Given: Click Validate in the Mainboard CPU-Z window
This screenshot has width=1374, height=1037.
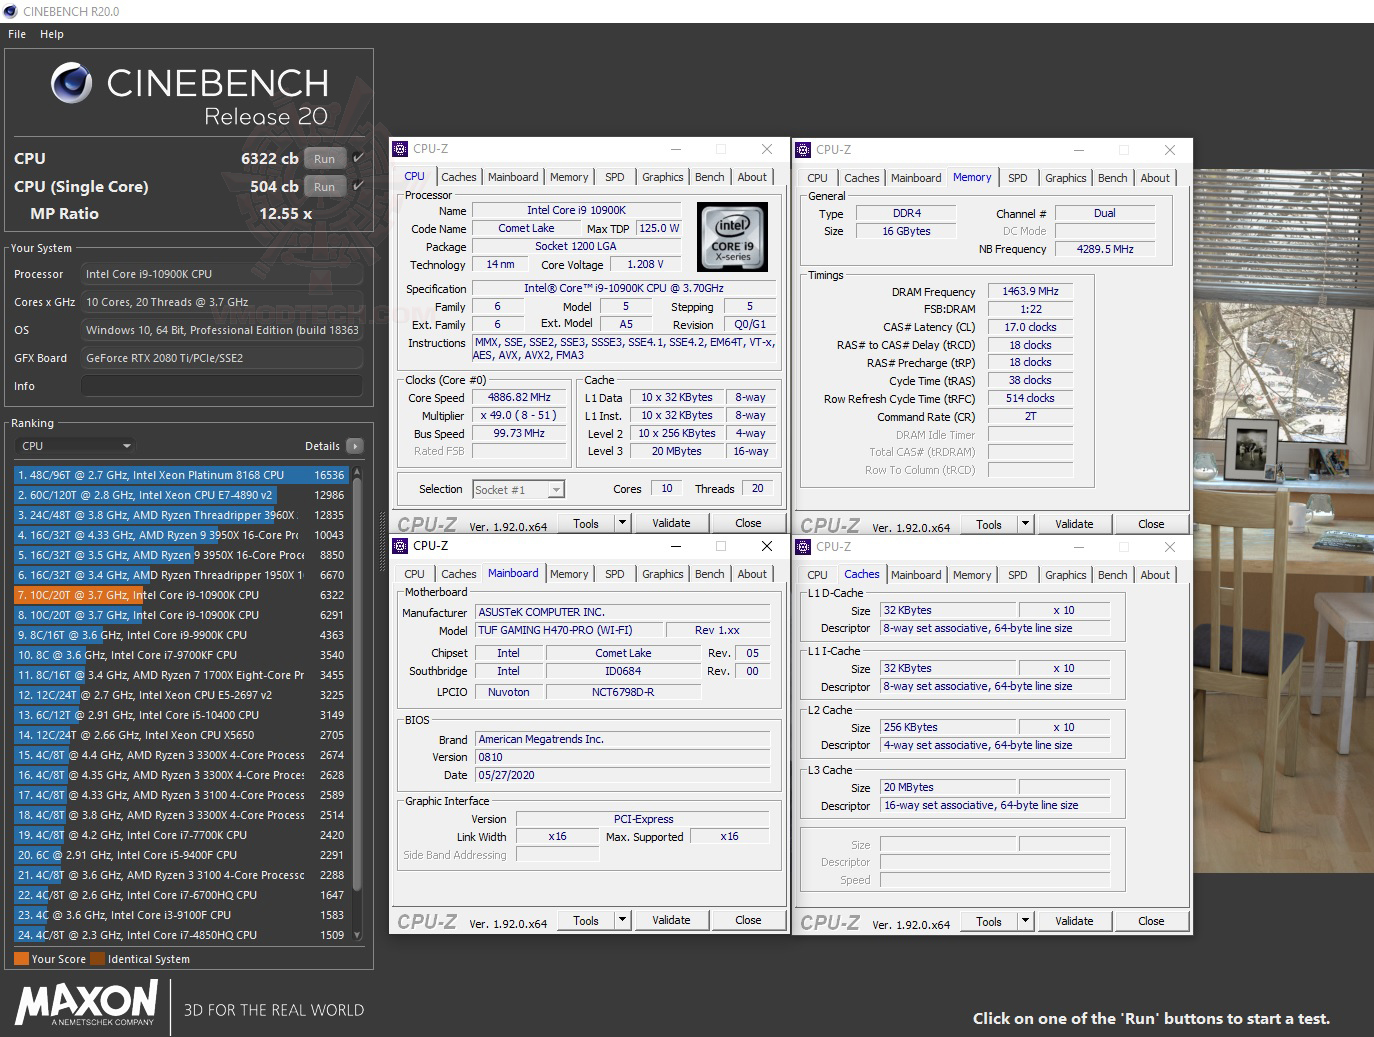Looking at the screenshot, I should pyautogui.click(x=671, y=919).
